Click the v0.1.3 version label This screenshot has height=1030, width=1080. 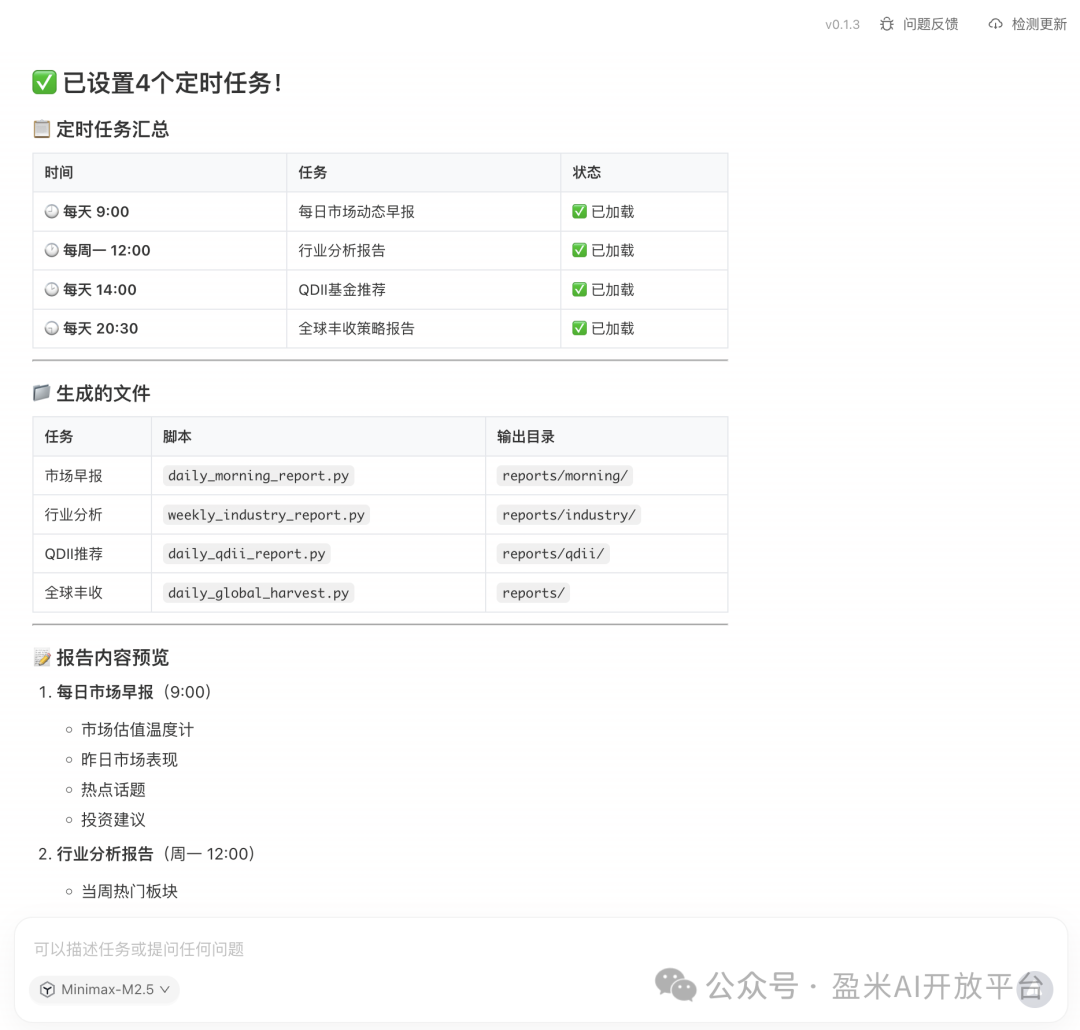[842, 25]
